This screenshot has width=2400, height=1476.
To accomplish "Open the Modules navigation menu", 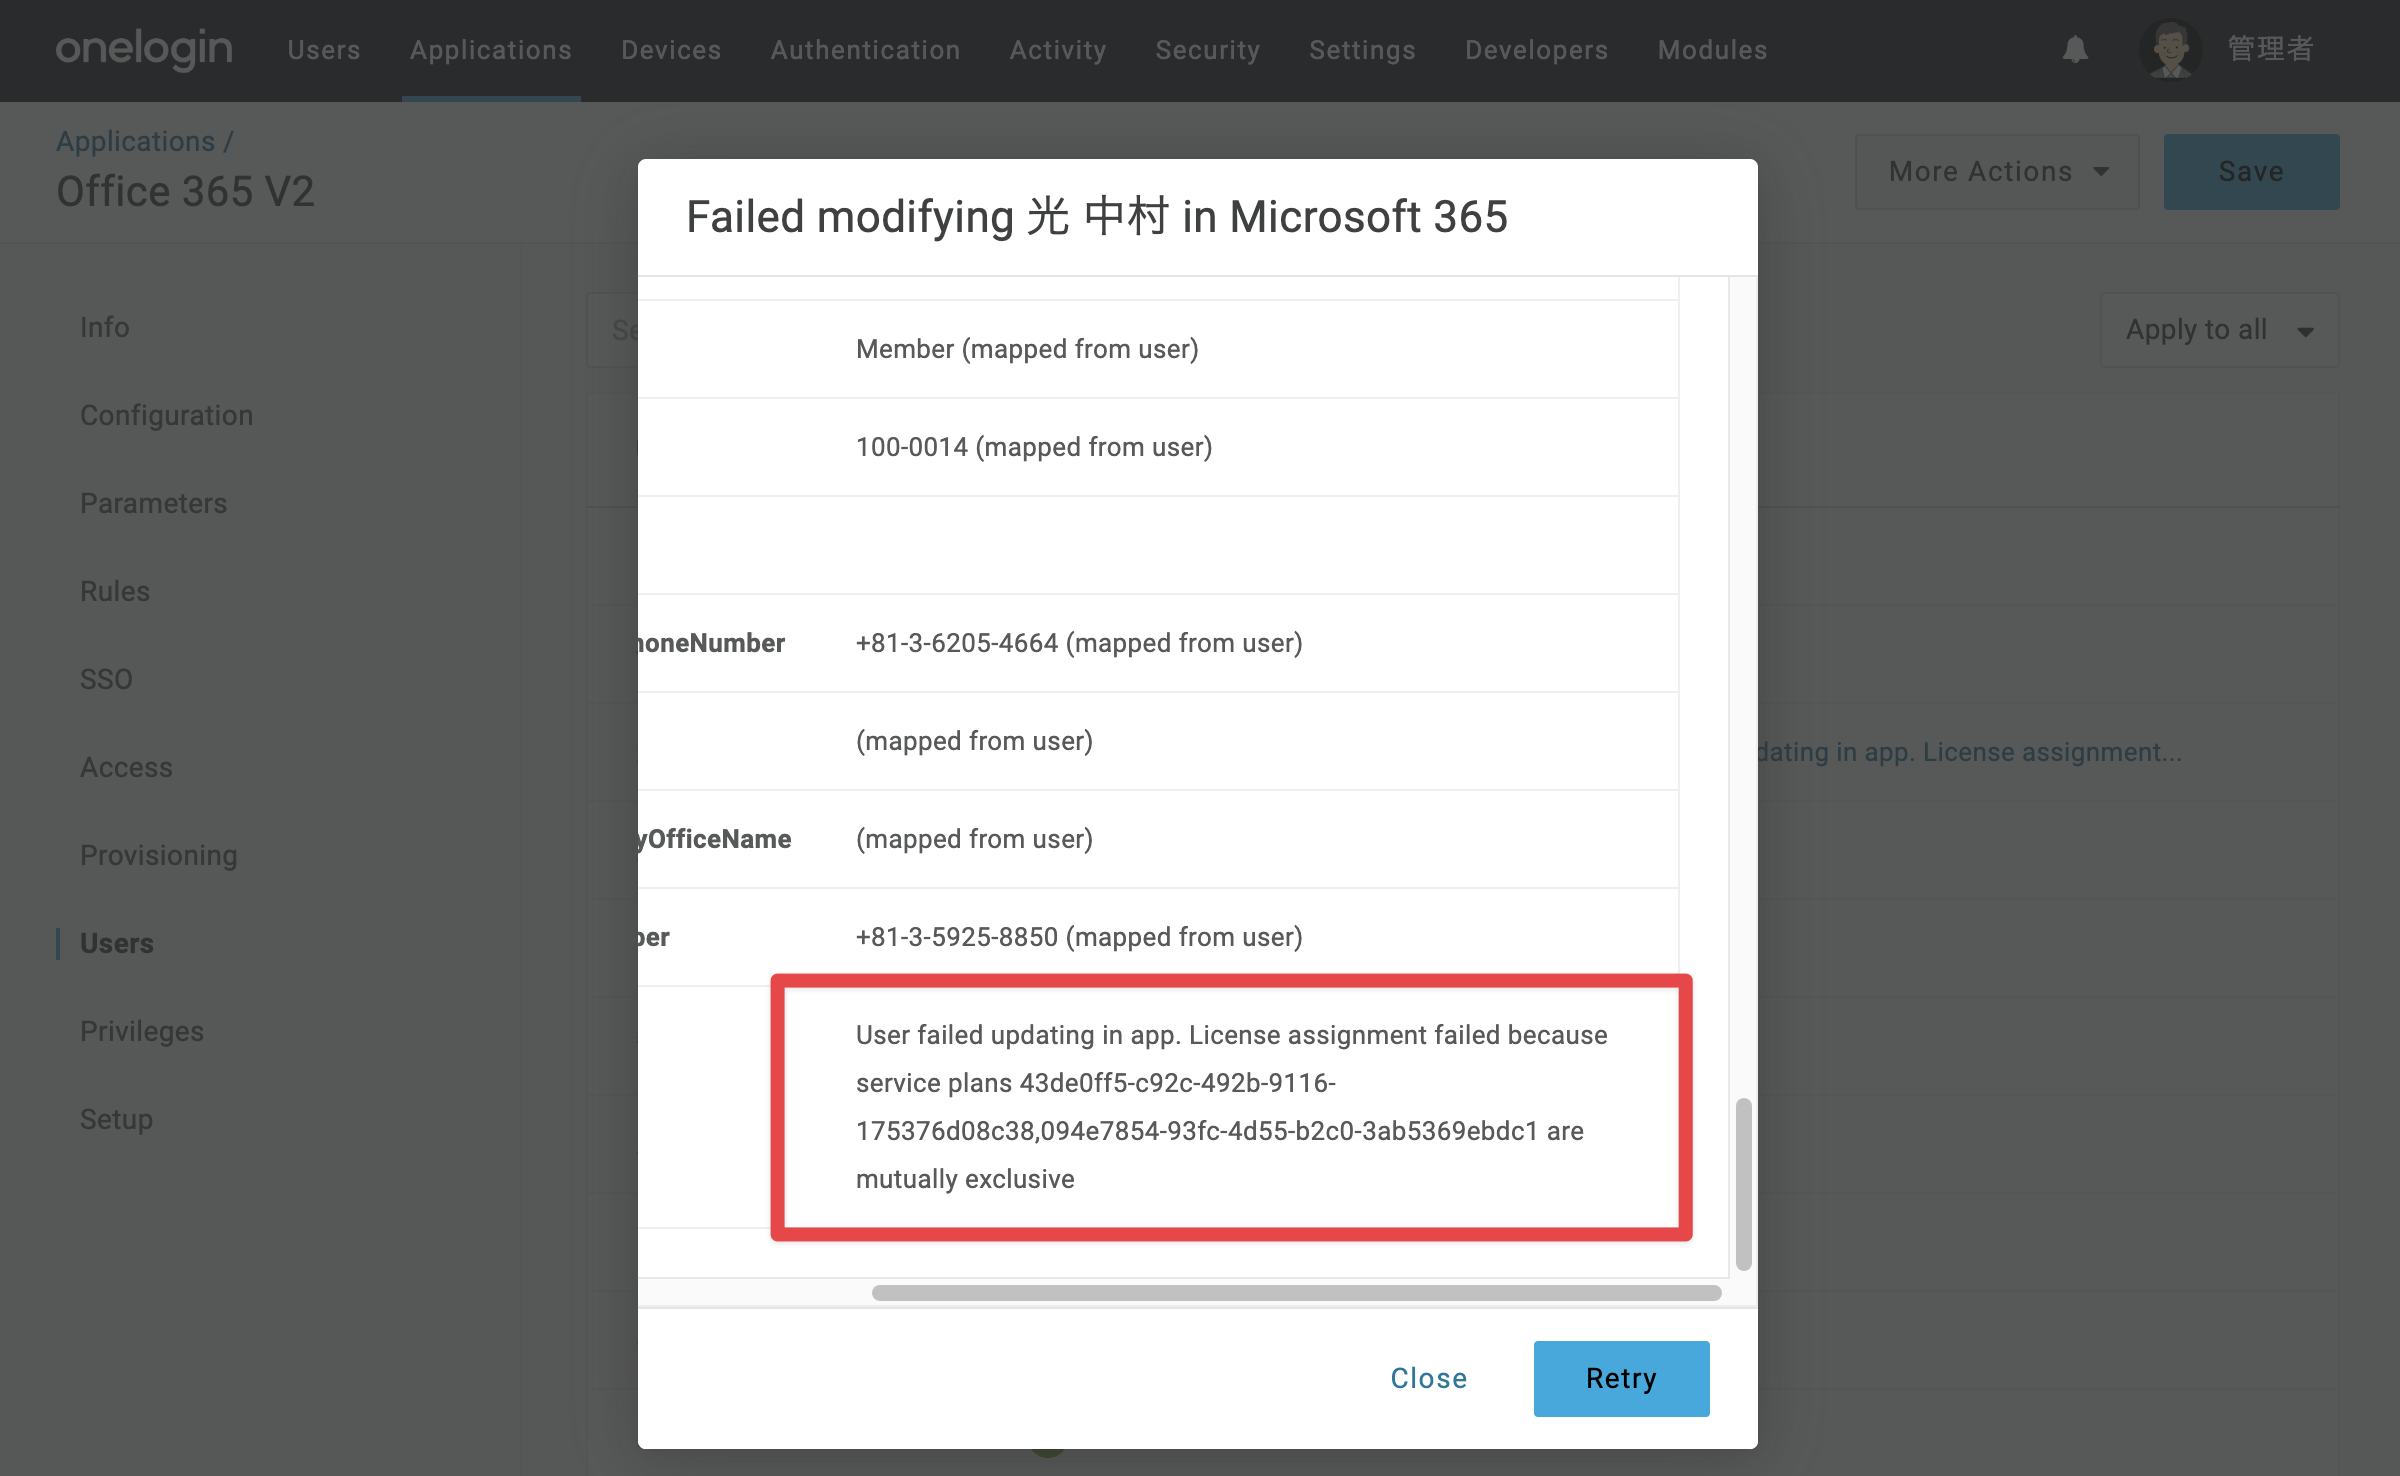I will point(1713,50).
